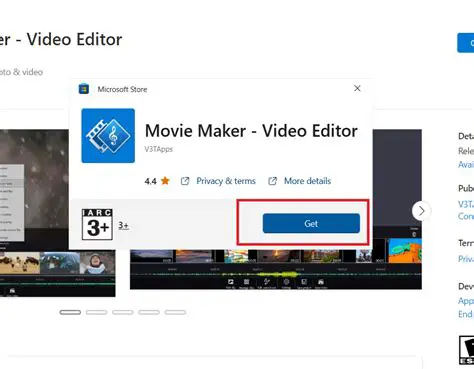
Task: Click the orange star rating icon
Action: coord(165,181)
